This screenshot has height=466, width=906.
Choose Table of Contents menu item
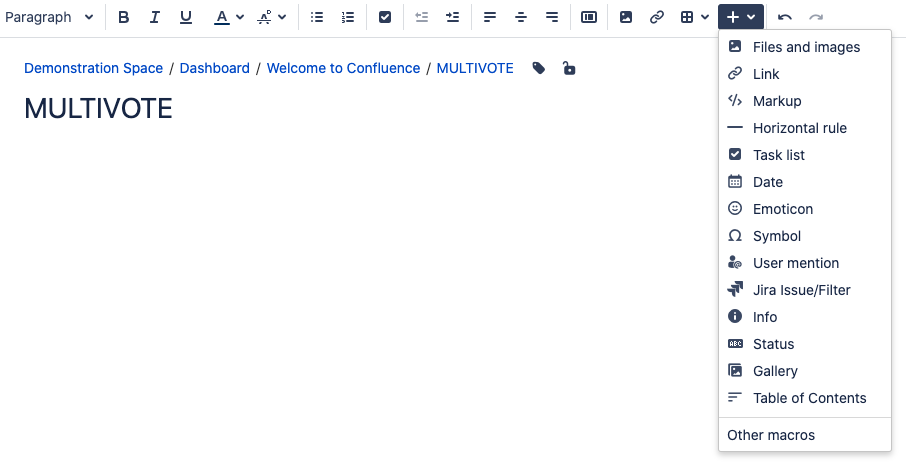click(x=809, y=398)
